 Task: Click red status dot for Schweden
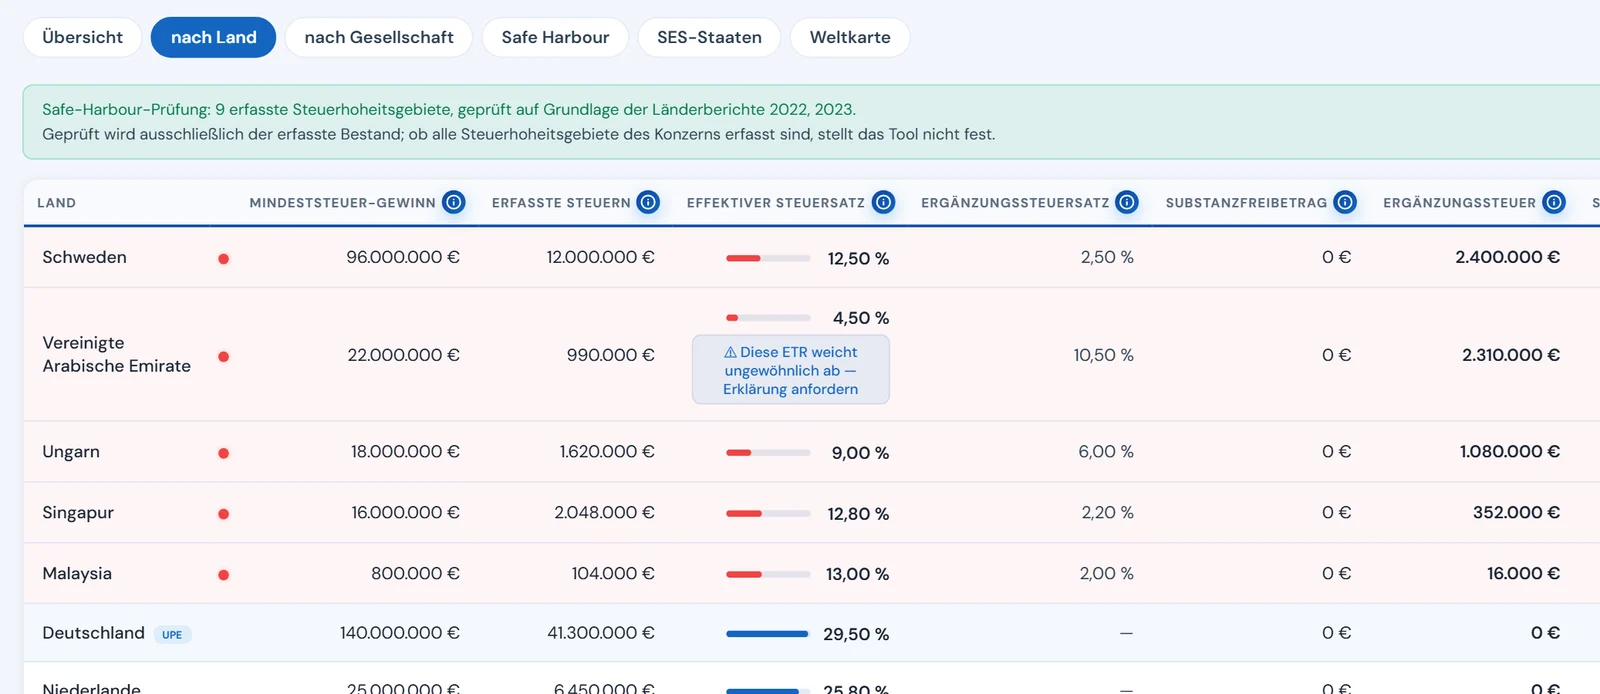224,258
